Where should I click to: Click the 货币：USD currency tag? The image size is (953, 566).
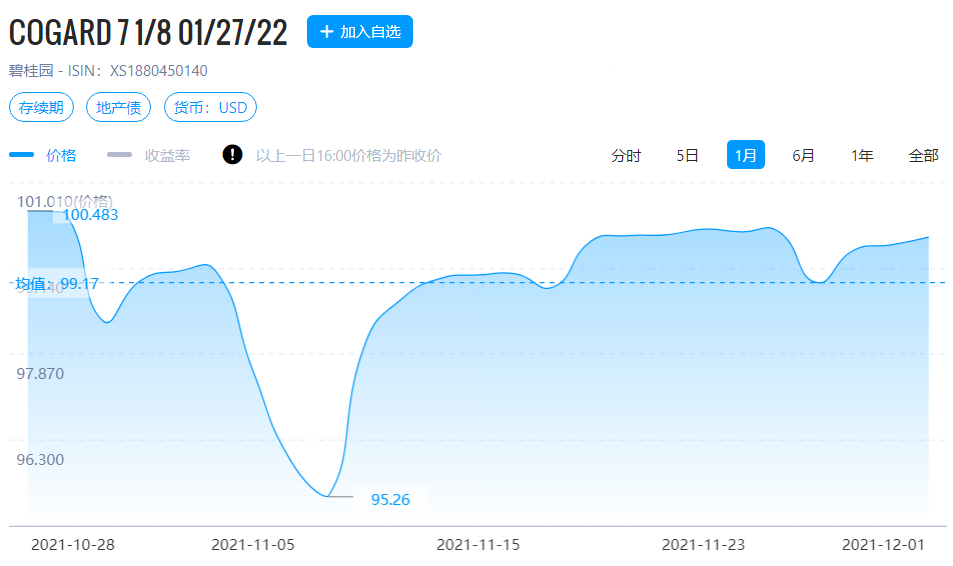[x=210, y=107]
